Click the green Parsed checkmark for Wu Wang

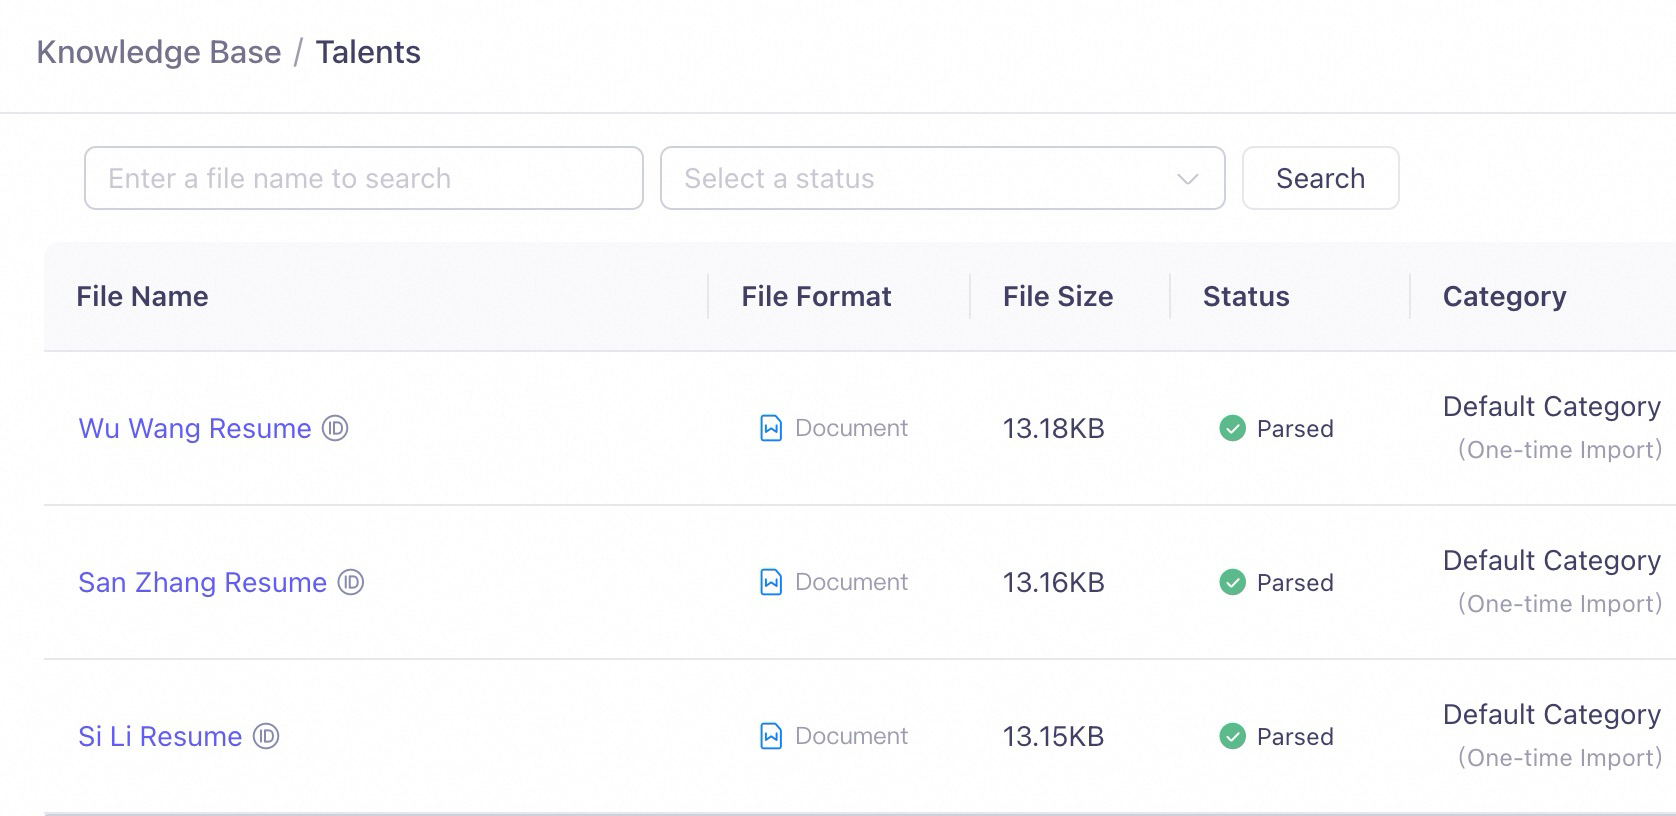pos(1232,429)
